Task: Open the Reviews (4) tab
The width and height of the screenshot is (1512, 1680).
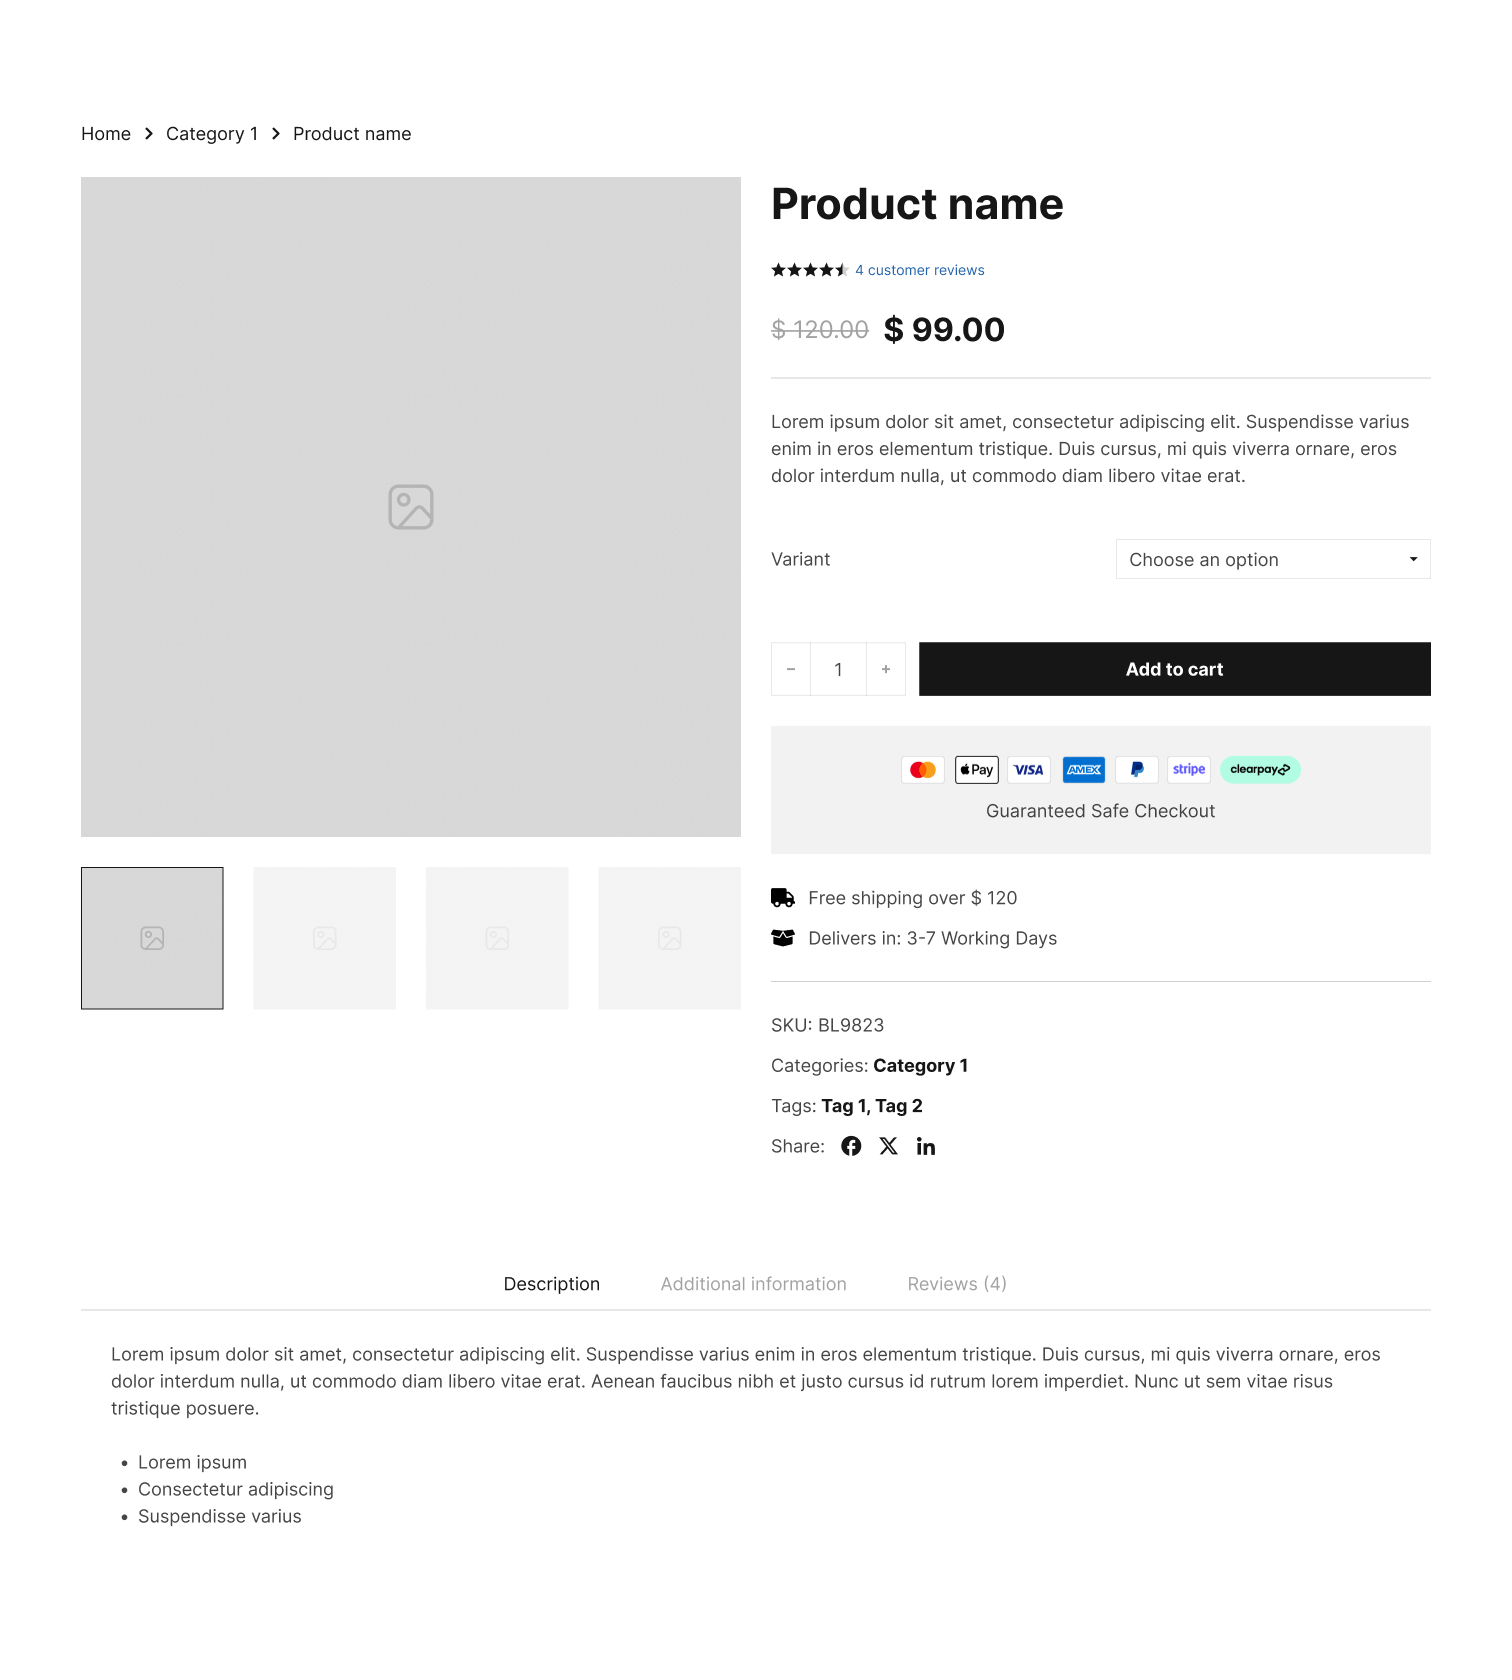Action: 957,1284
